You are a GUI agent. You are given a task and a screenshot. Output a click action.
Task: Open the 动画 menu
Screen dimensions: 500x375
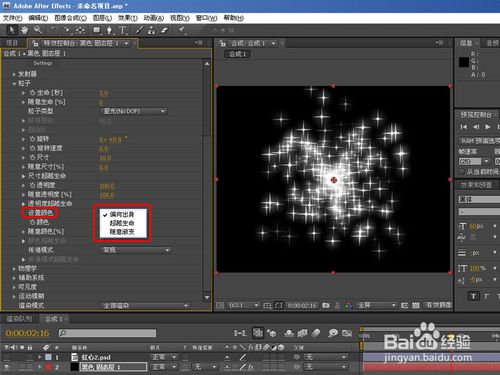point(154,18)
